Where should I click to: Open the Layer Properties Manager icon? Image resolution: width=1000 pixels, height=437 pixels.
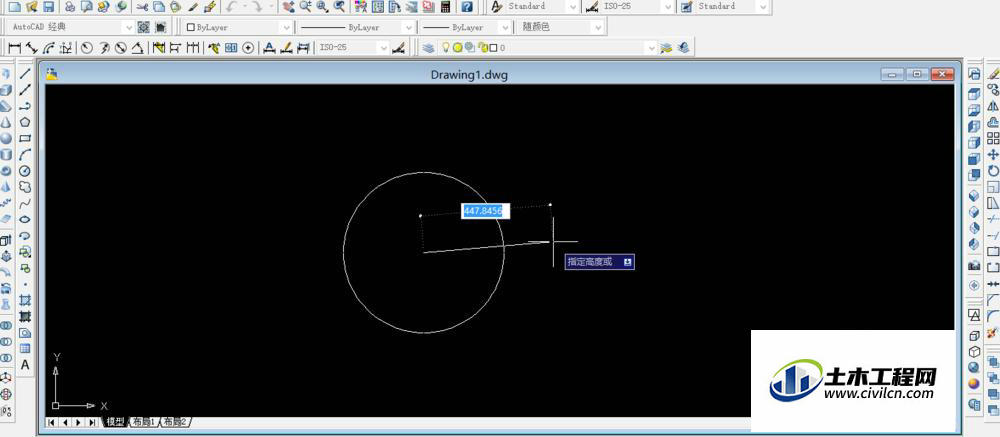tap(429, 47)
